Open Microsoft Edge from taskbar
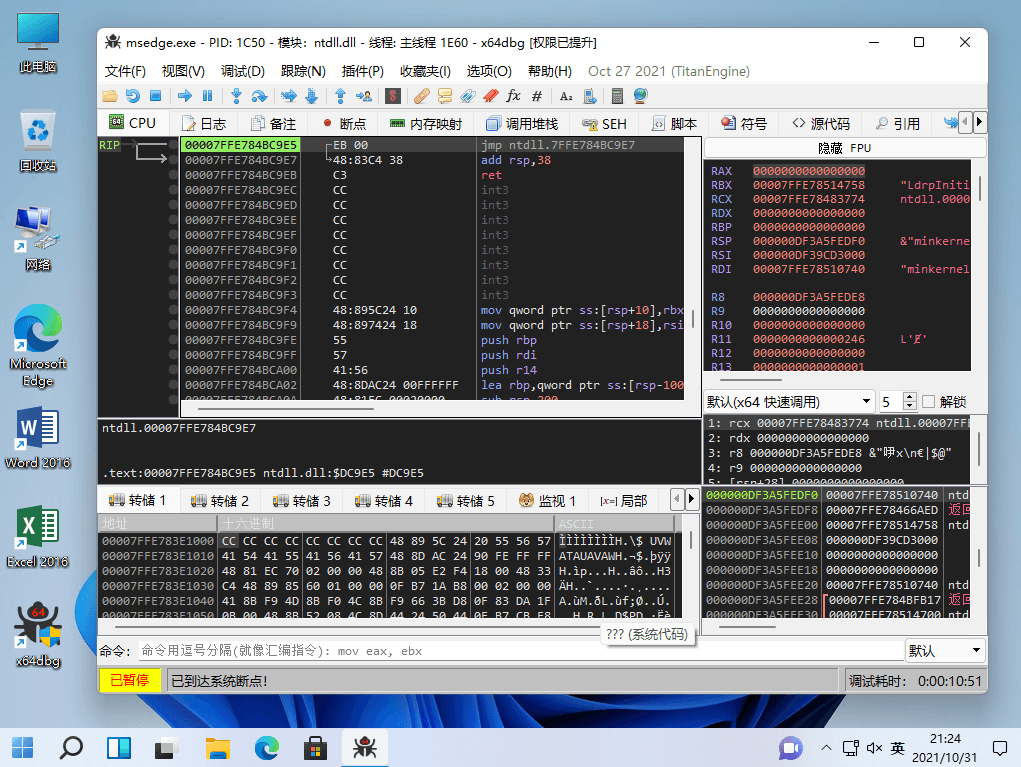The width and height of the screenshot is (1021, 767). (267, 748)
